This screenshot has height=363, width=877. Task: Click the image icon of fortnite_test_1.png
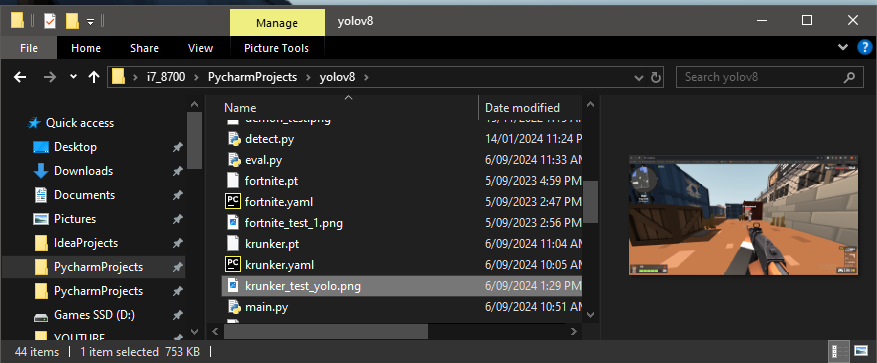(233, 223)
